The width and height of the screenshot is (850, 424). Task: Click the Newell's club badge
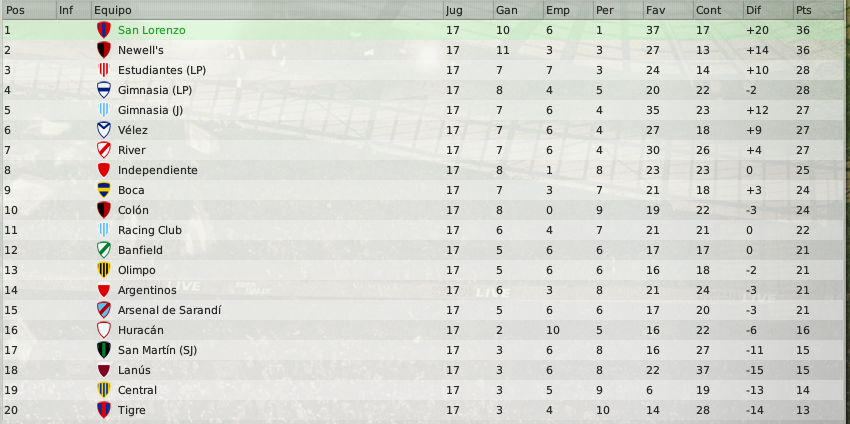click(x=104, y=50)
